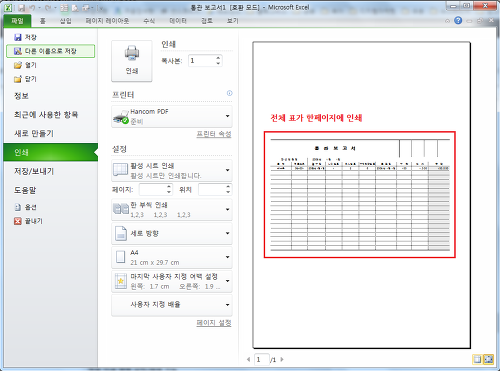Select 인쇄 in backstage sidebar
The height and width of the screenshot is (371, 500).
(x=50, y=152)
